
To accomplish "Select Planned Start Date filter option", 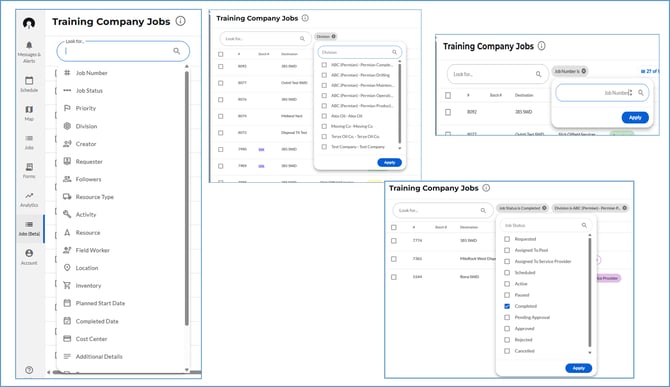I will pyautogui.click(x=100, y=303).
